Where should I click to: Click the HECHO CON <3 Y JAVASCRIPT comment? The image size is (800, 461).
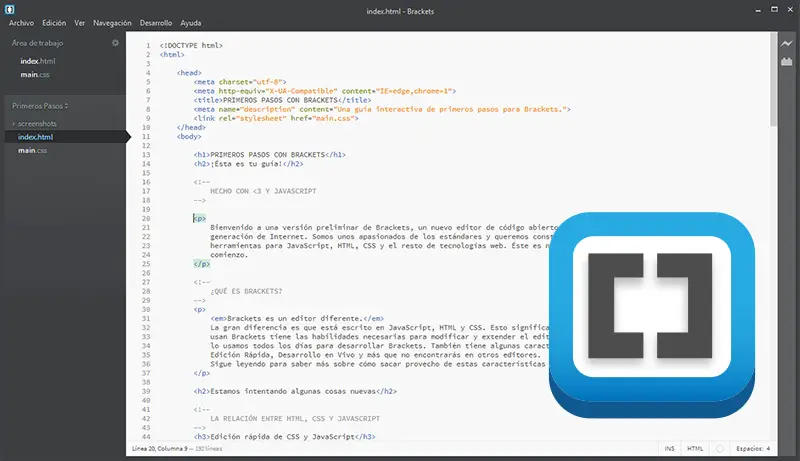tap(263, 191)
